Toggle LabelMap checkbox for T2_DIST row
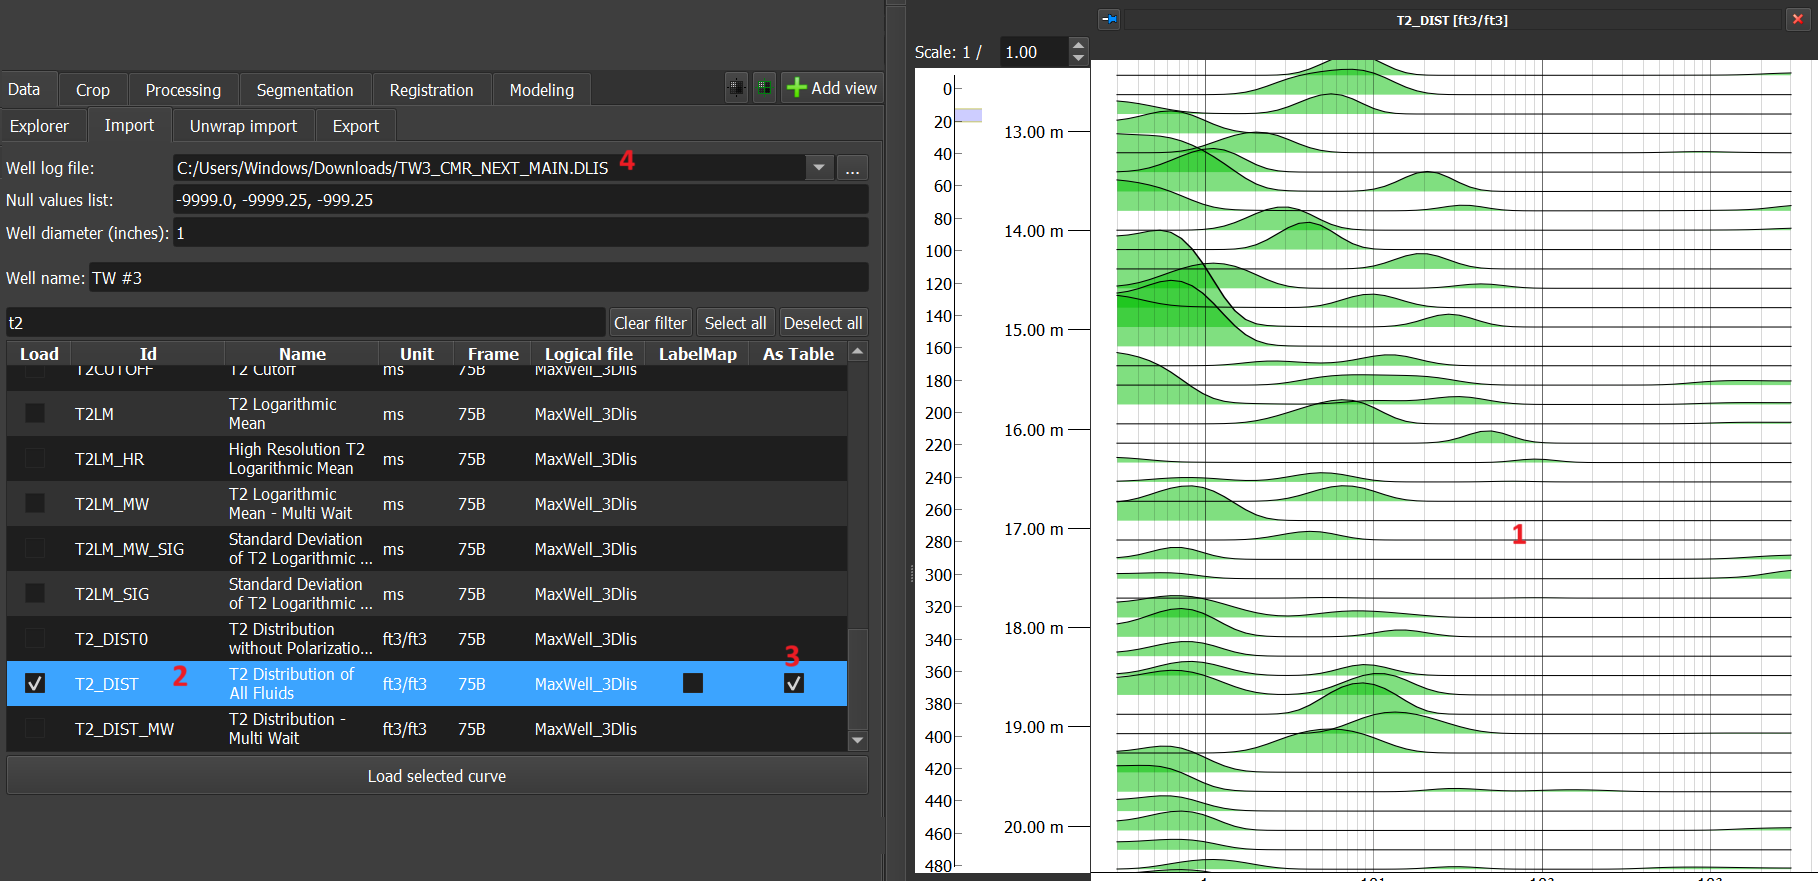 (x=693, y=683)
